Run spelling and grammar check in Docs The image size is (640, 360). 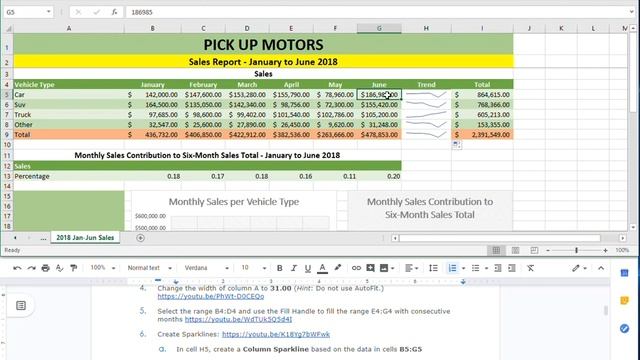60,268
